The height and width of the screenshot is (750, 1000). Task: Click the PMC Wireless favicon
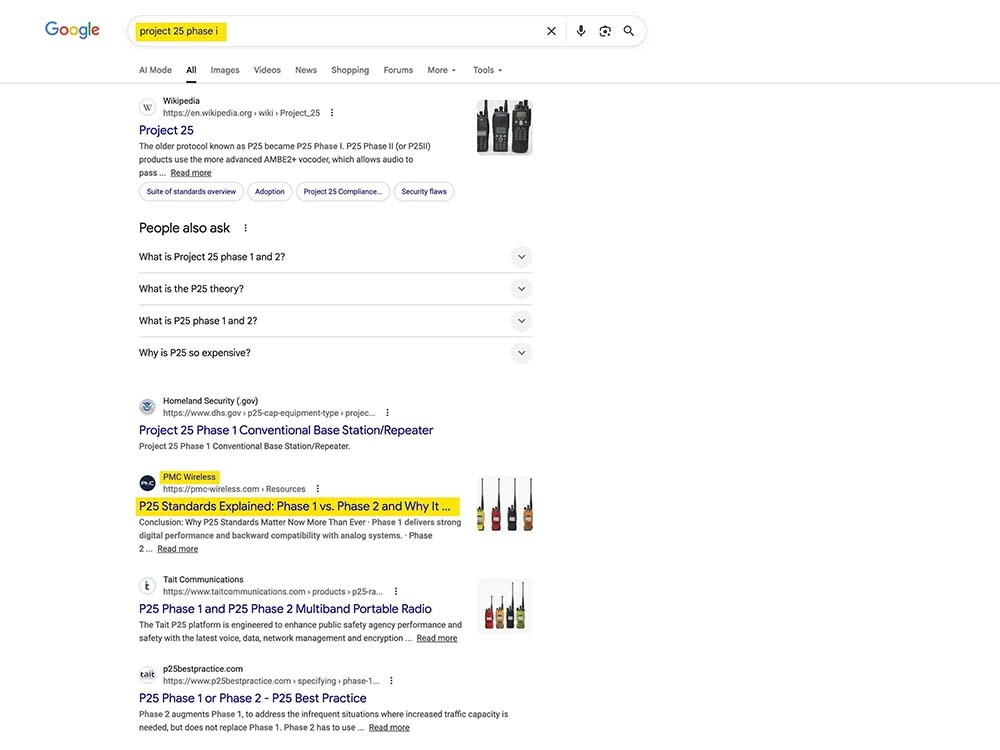click(x=147, y=483)
